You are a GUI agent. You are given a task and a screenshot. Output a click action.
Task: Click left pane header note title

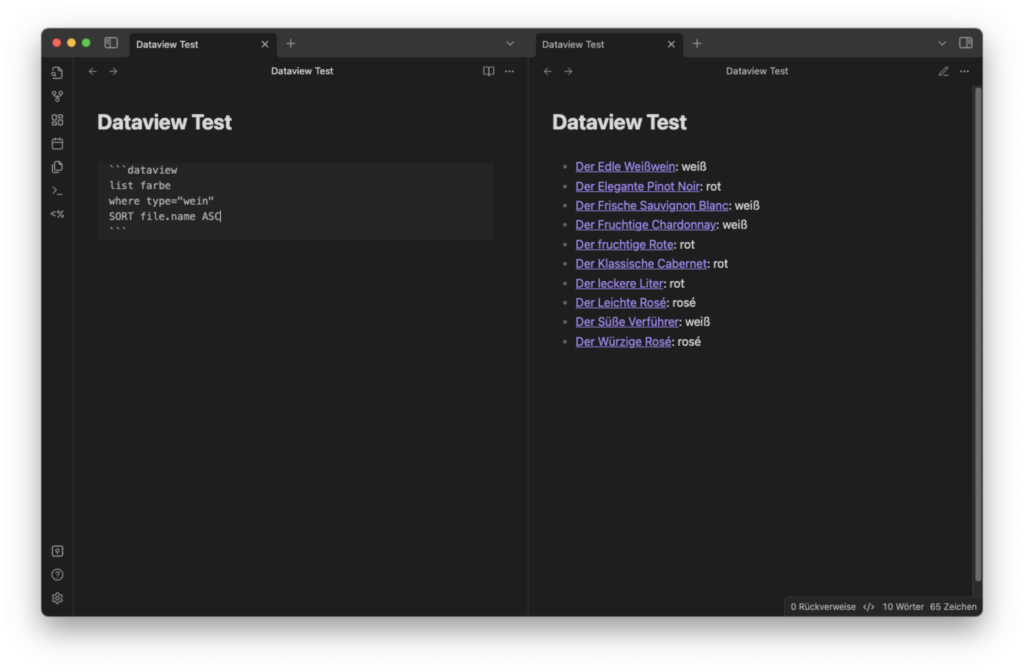[x=302, y=71]
